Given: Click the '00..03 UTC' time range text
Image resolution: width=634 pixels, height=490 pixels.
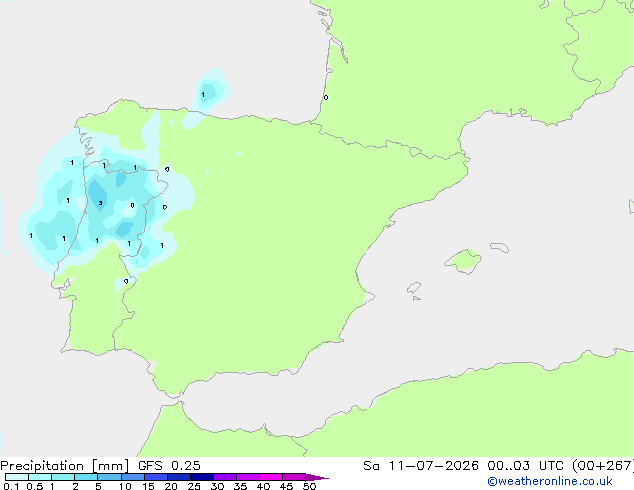Looking at the screenshot, I should (x=525, y=466).
